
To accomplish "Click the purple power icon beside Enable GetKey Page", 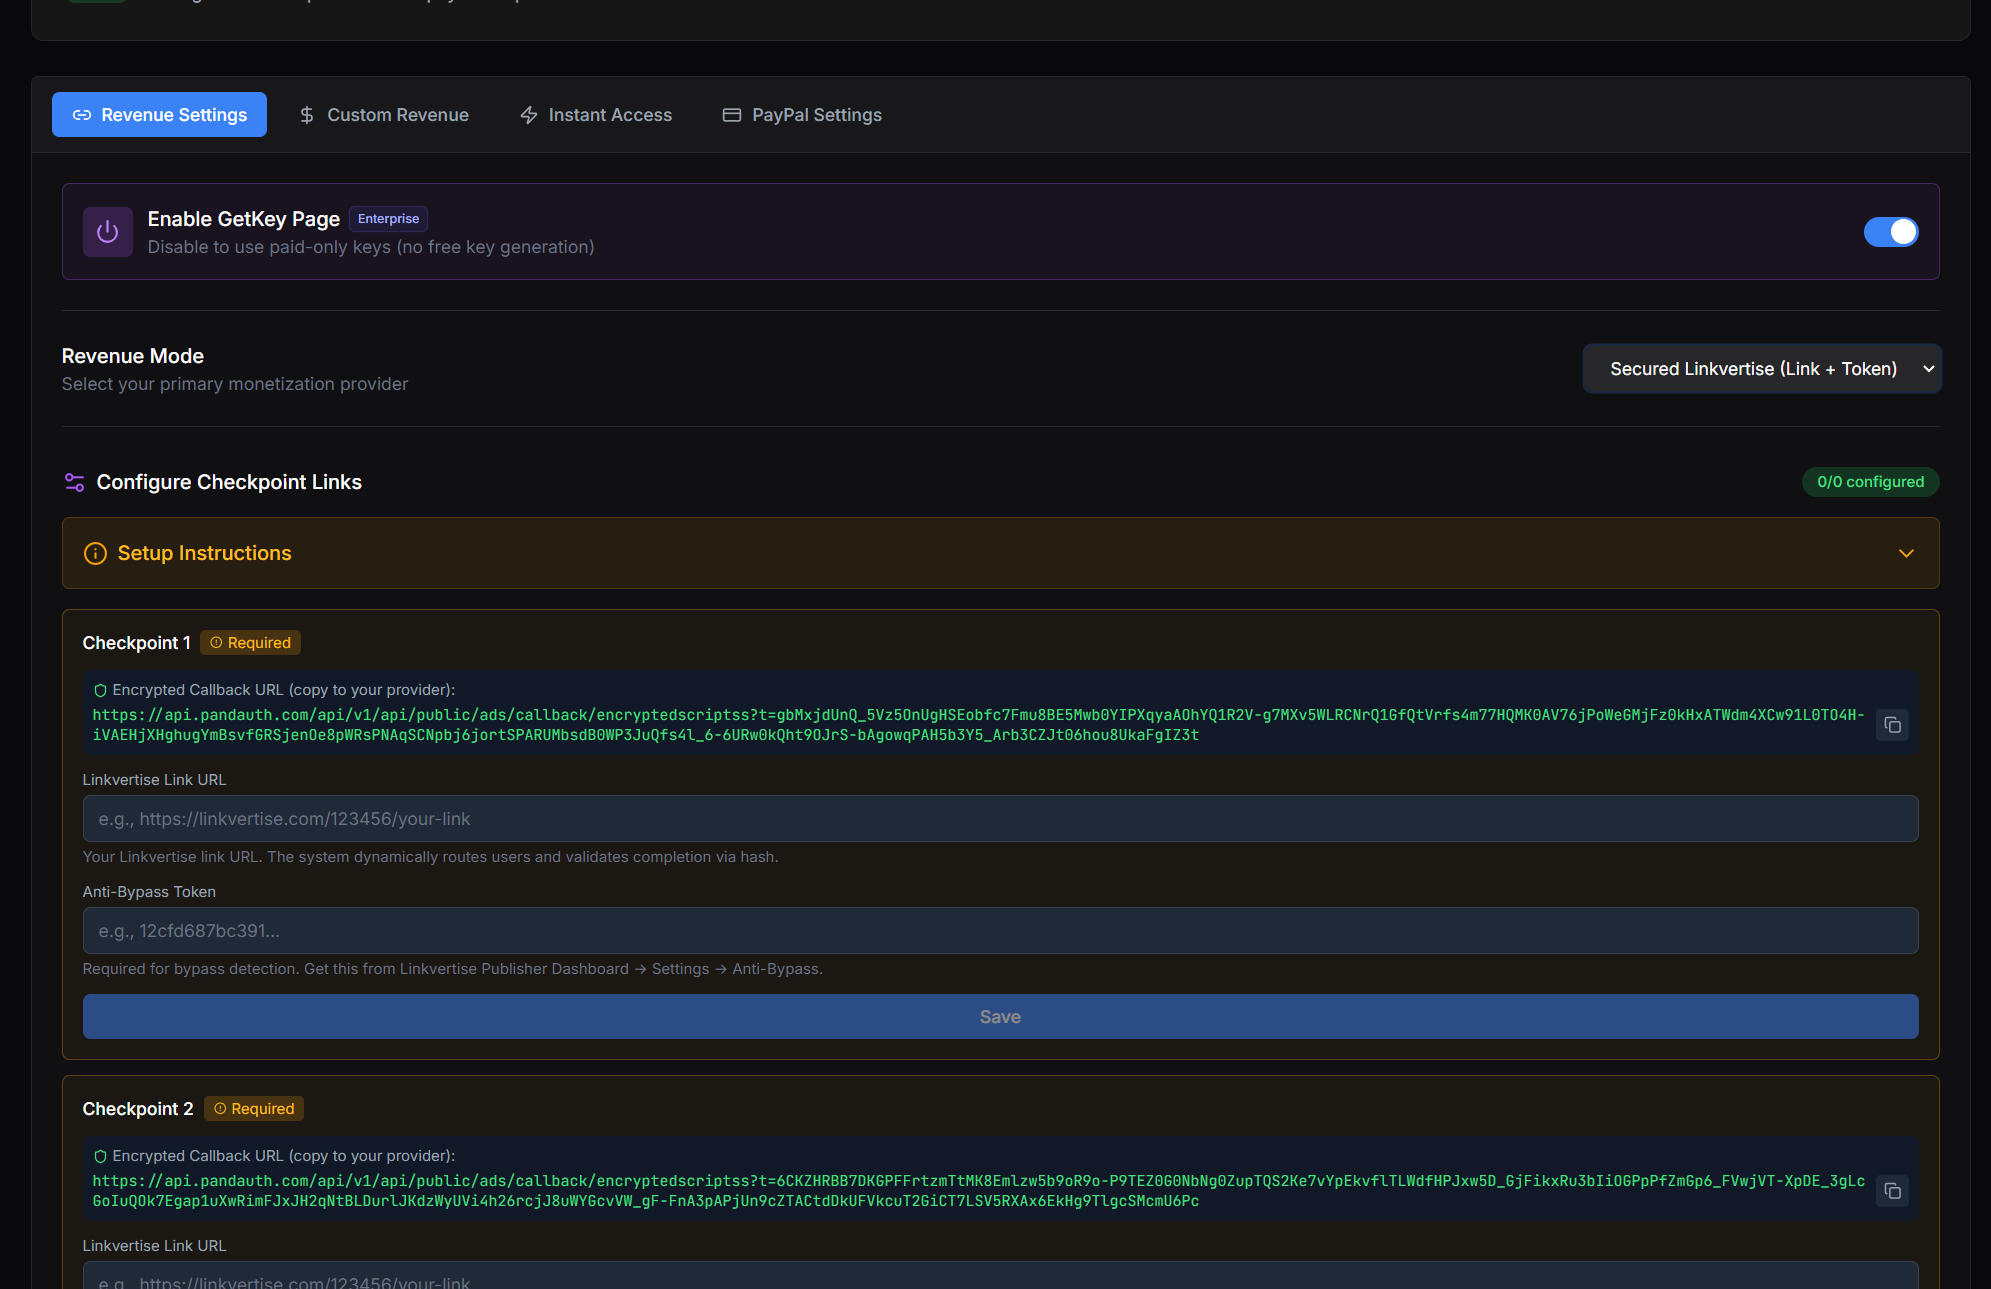I will point(108,232).
